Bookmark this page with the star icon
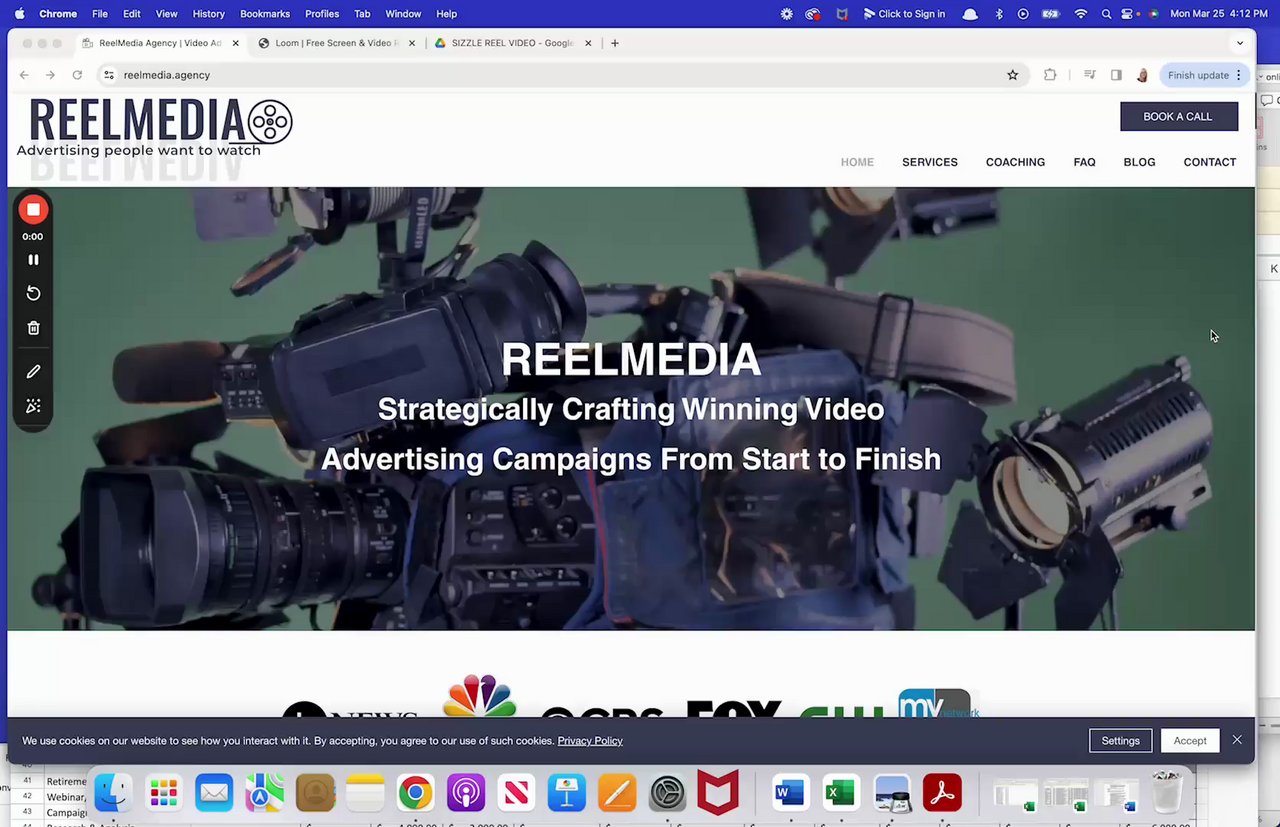Screen dimensions: 1280x827 [1012, 75]
